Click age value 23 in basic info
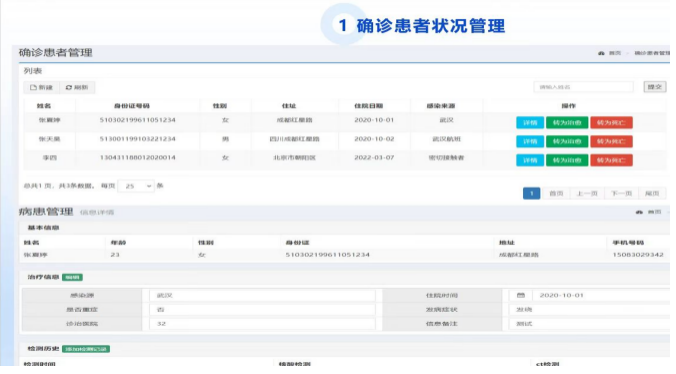This screenshot has width=676, height=374. 115,255
